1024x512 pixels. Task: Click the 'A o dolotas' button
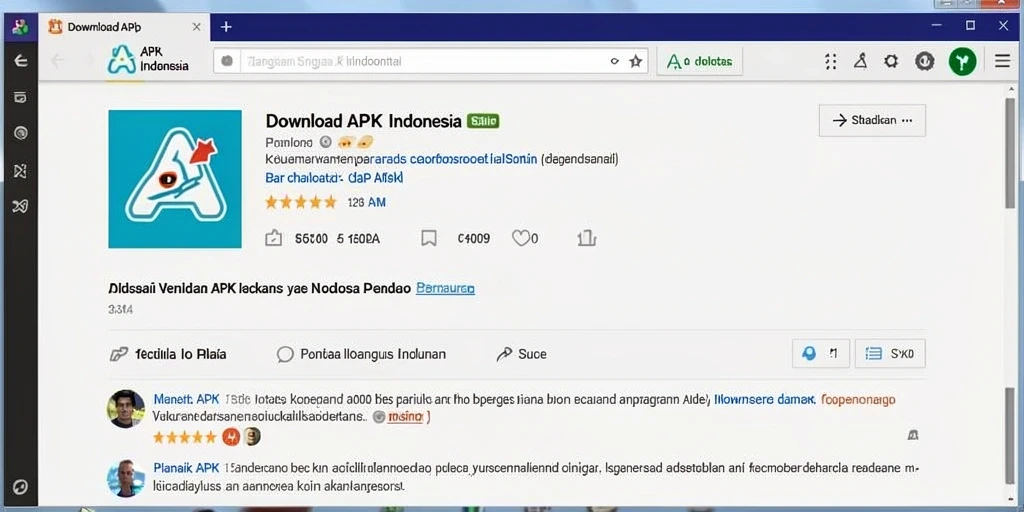tap(699, 61)
